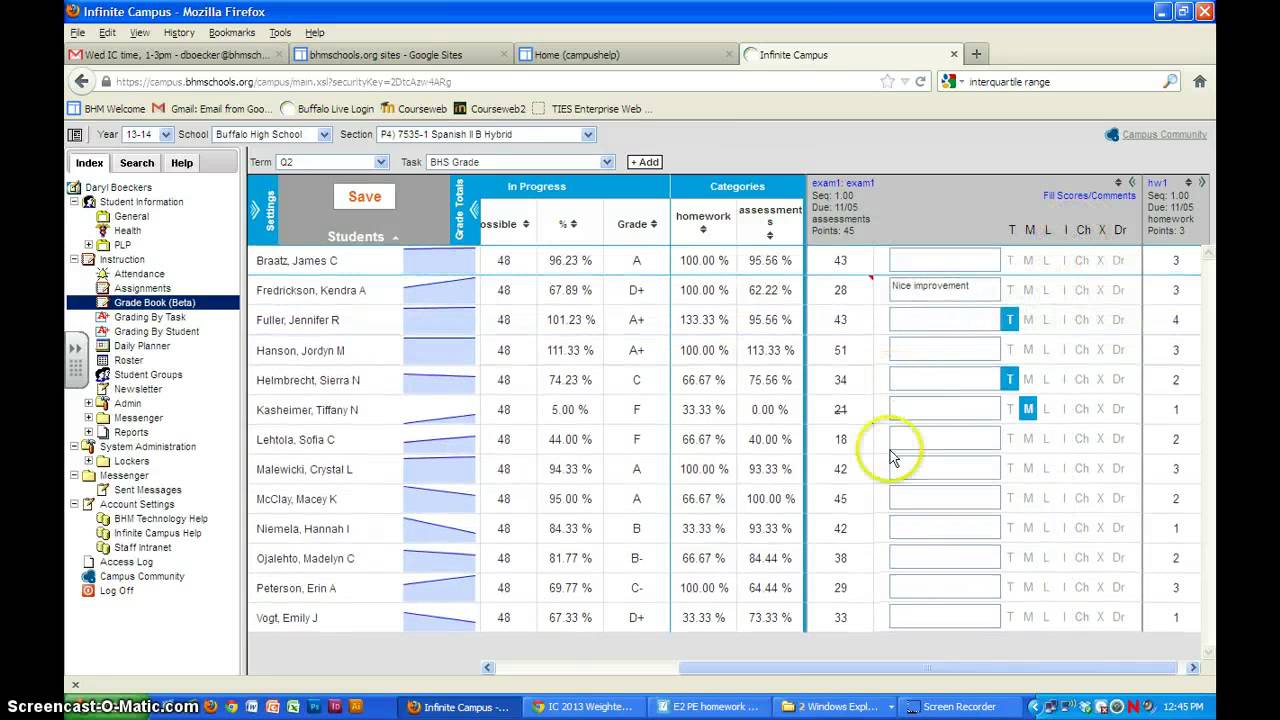Toggle Dr flag for Vogt, Emily J
1280x720 pixels.
click(1119, 617)
